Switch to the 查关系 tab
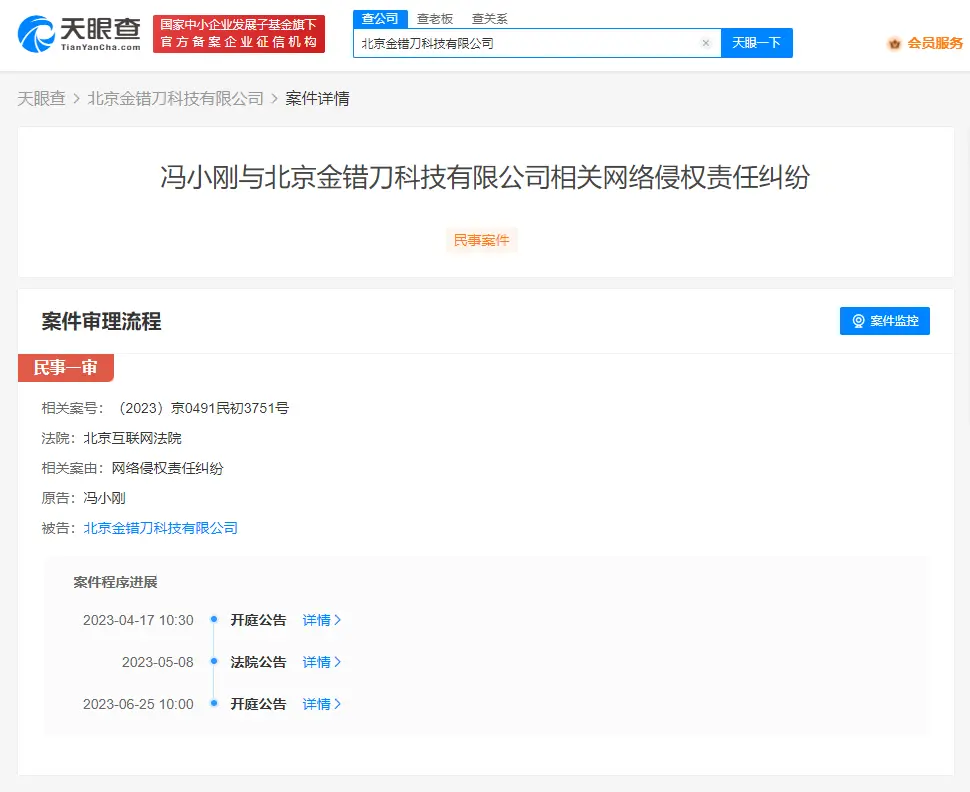The width and height of the screenshot is (970, 792). (489, 19)
